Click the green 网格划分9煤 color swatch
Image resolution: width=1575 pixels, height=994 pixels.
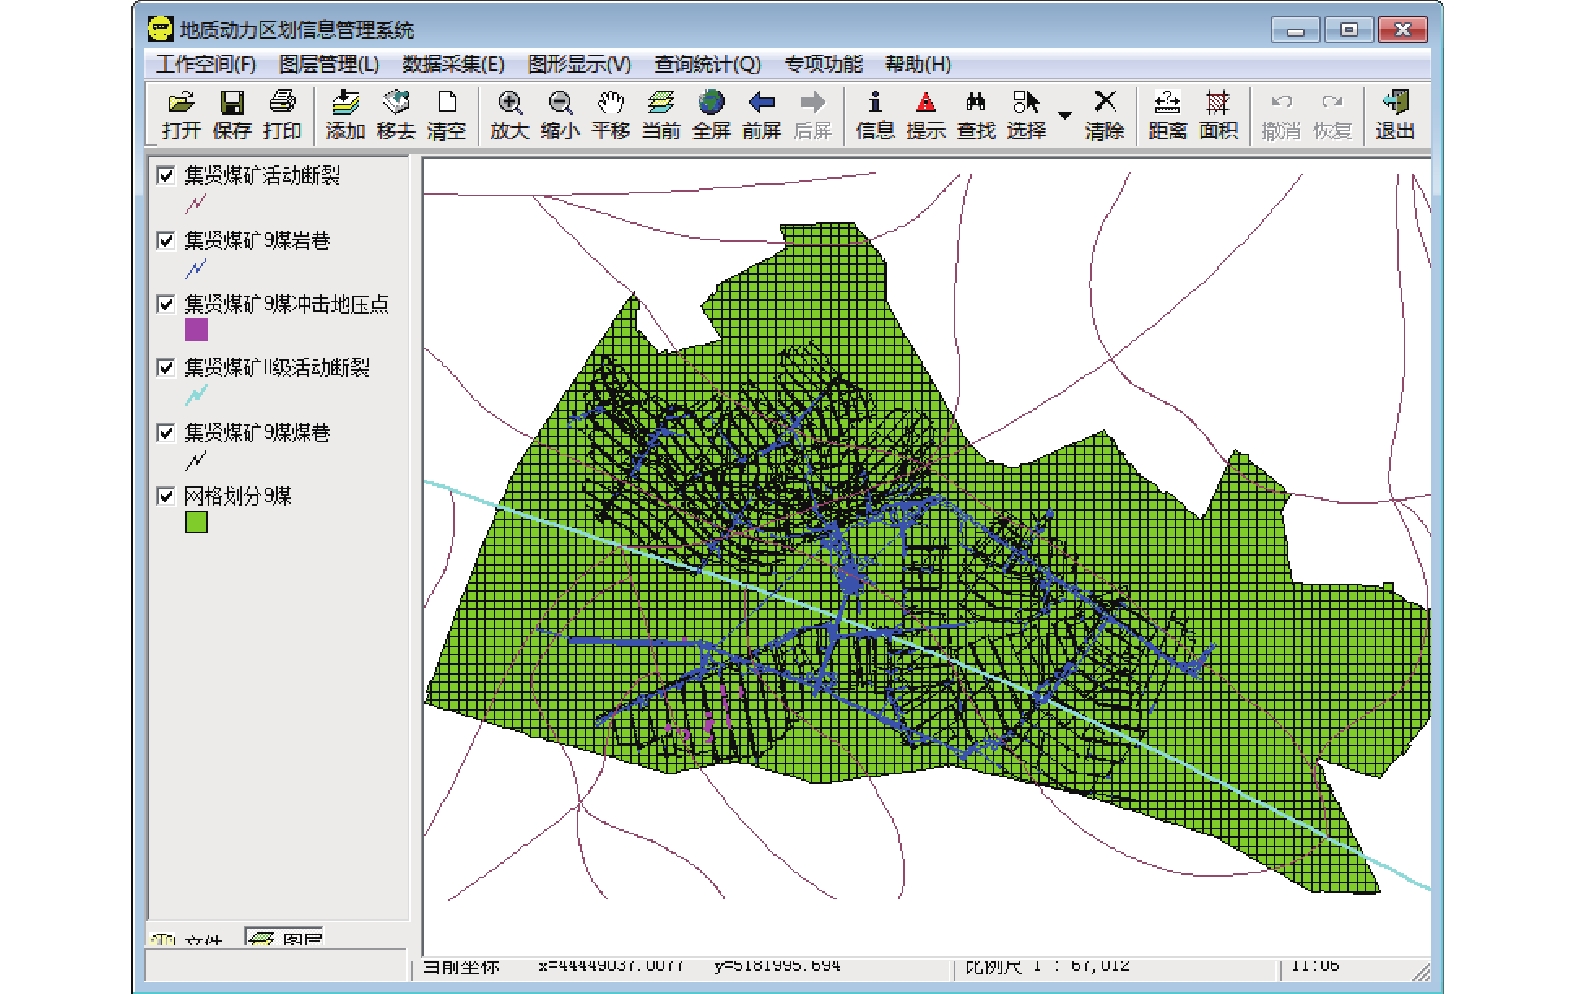click(196, 522)
